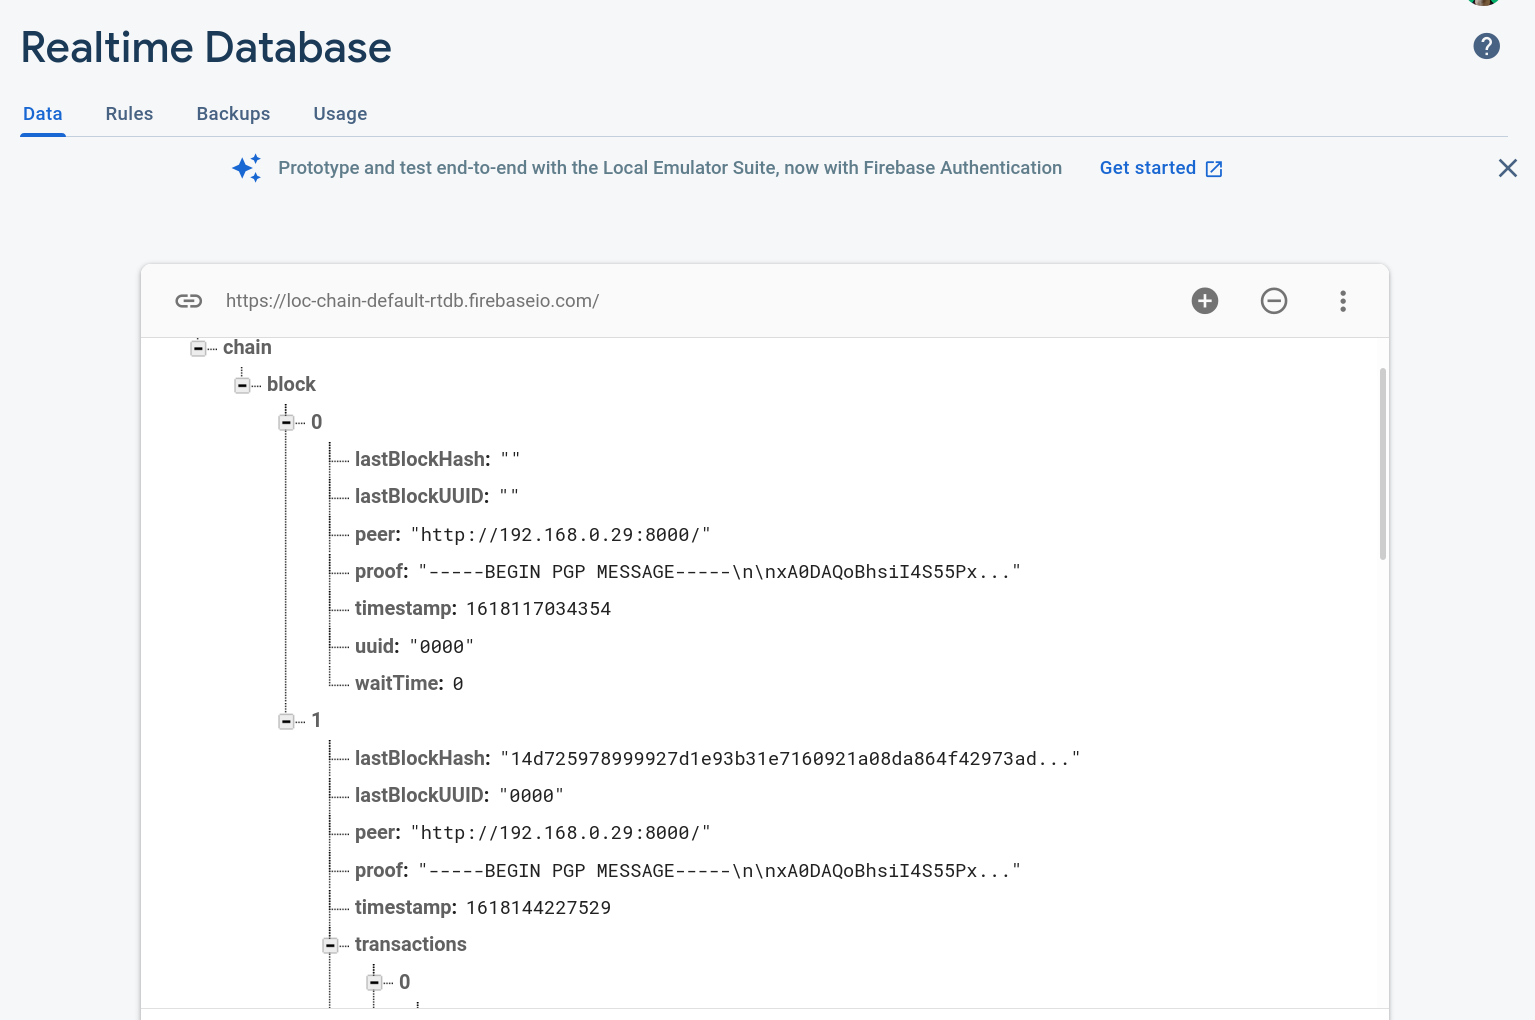The image size is (1535, 1020).
Task: Click the collapse-all minus circle icon
Action: coord(1274,301)
